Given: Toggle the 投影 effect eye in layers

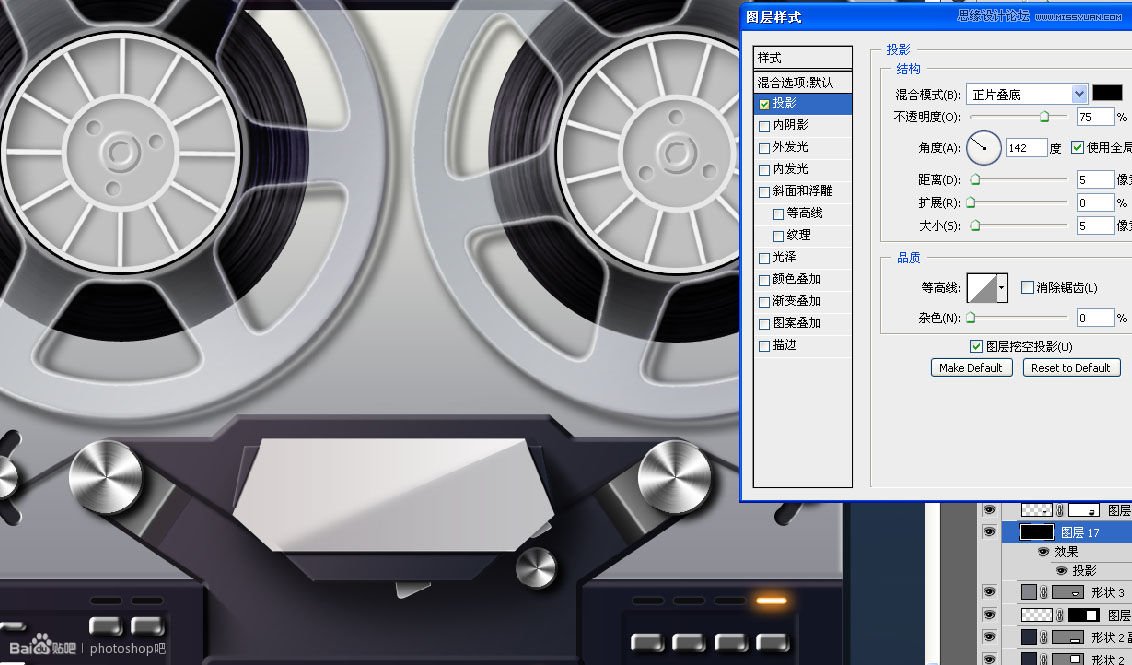Looking at the screenshot, I should (1061, 570).
